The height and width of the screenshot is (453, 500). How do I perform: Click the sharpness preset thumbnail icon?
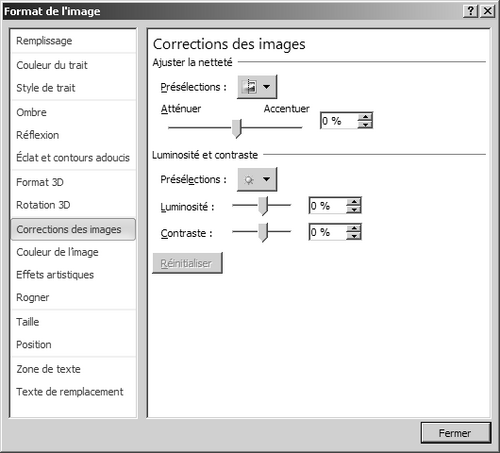[249, 87]
